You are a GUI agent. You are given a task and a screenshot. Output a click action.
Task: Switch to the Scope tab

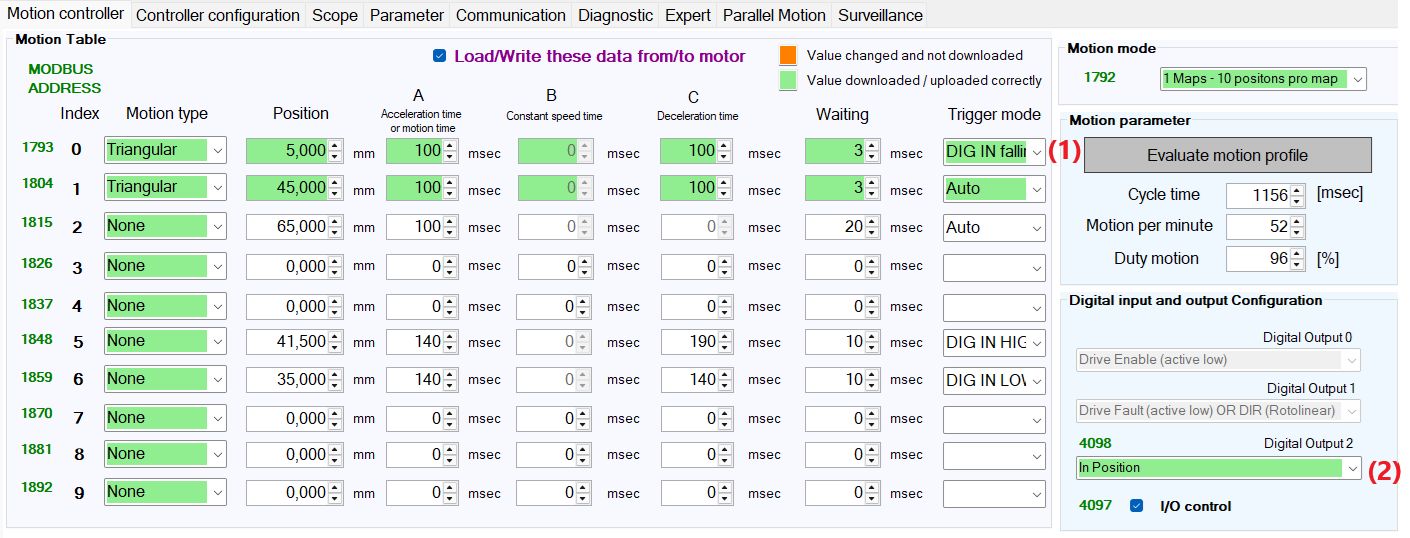pos(334,15)
